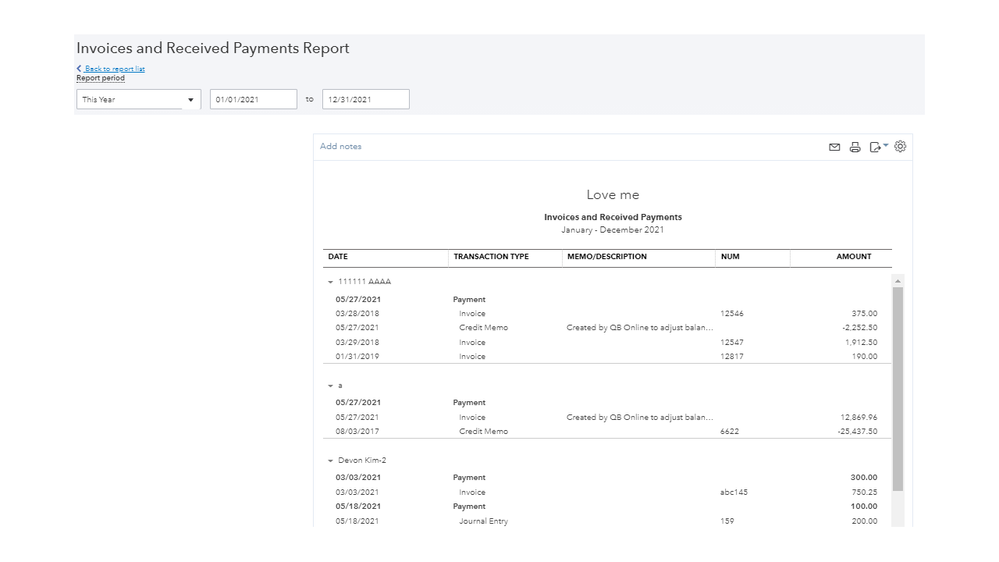Click the AMOUNT column header
The height and width of the screenshot is (562, 999).
pyautogui.click(x=853, y=257)
